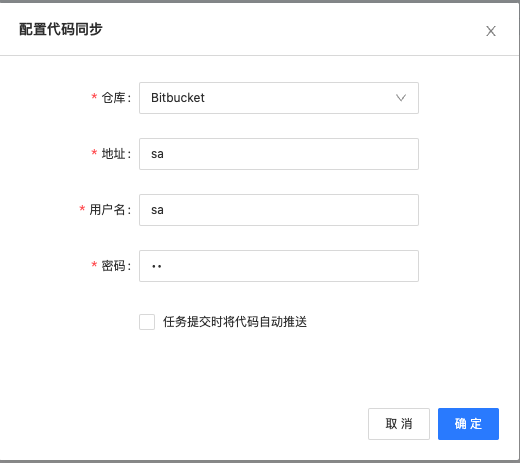The width and height of the screenshot is (520, 463).
Task: Confirm with the blue 确定 button
Action: pos(468,424)
